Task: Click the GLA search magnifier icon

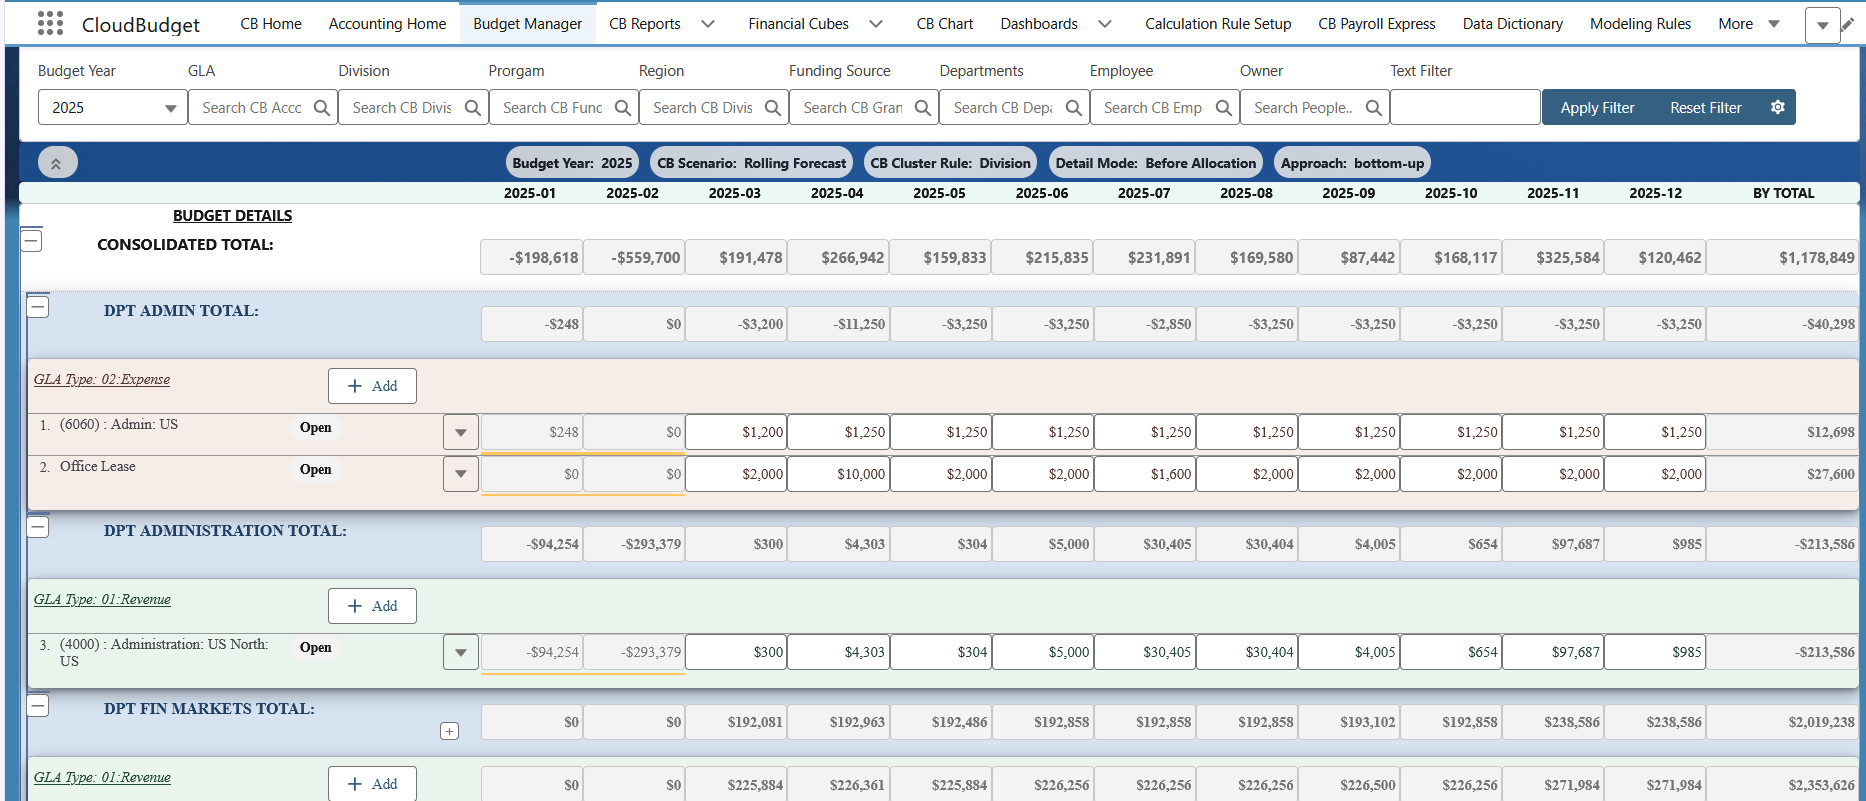Action: tap(322, 107)
